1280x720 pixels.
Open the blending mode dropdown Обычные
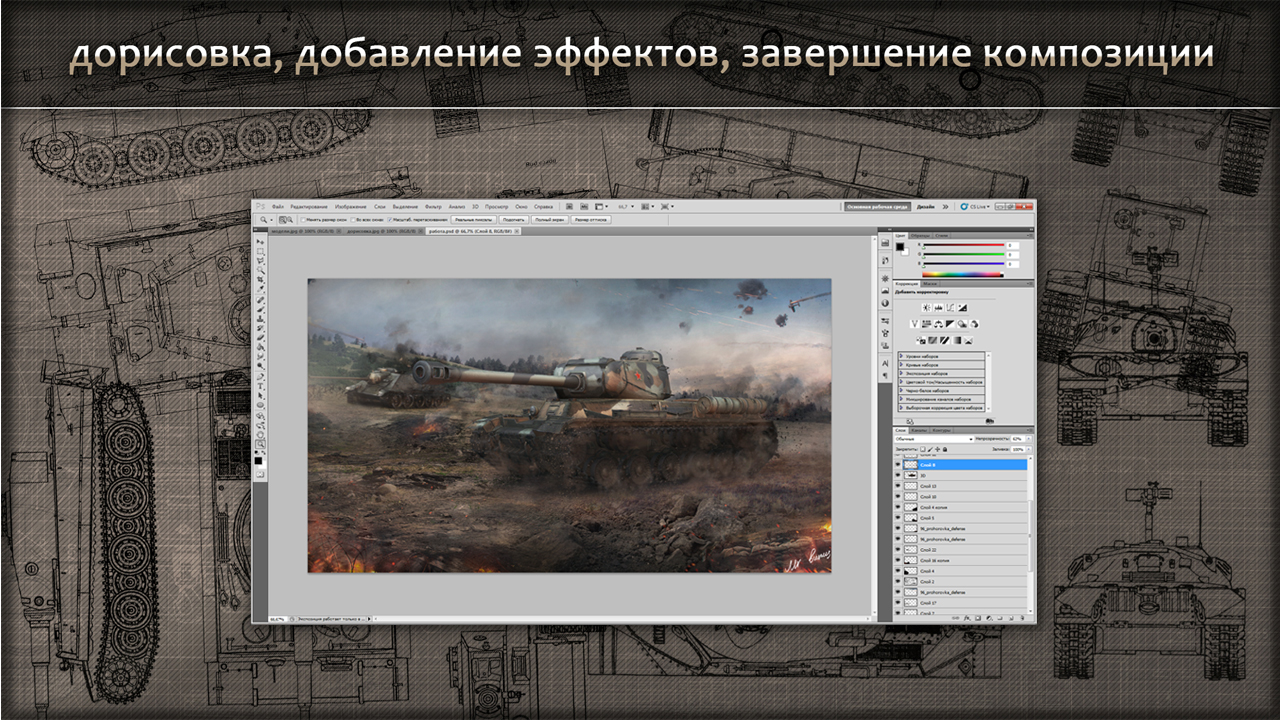pyautogui.click(x=933, y=439)
